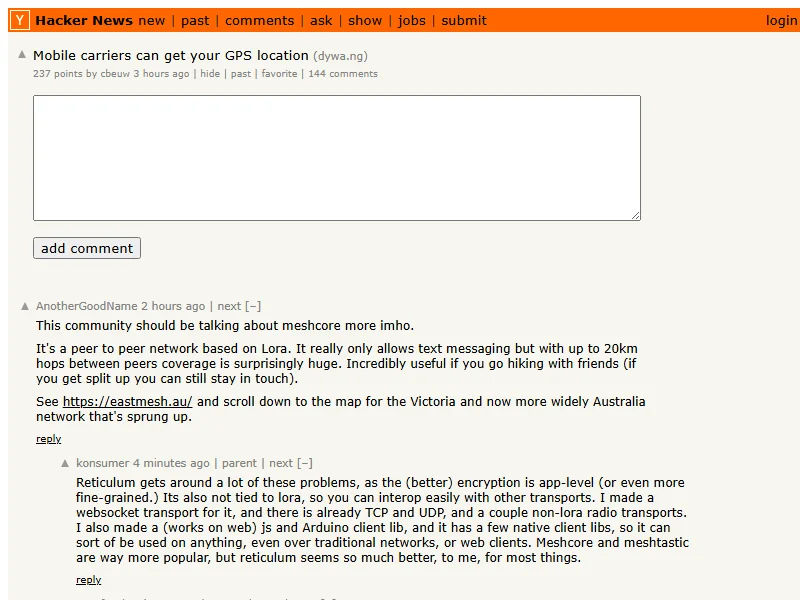Open the new stories page

152,20
